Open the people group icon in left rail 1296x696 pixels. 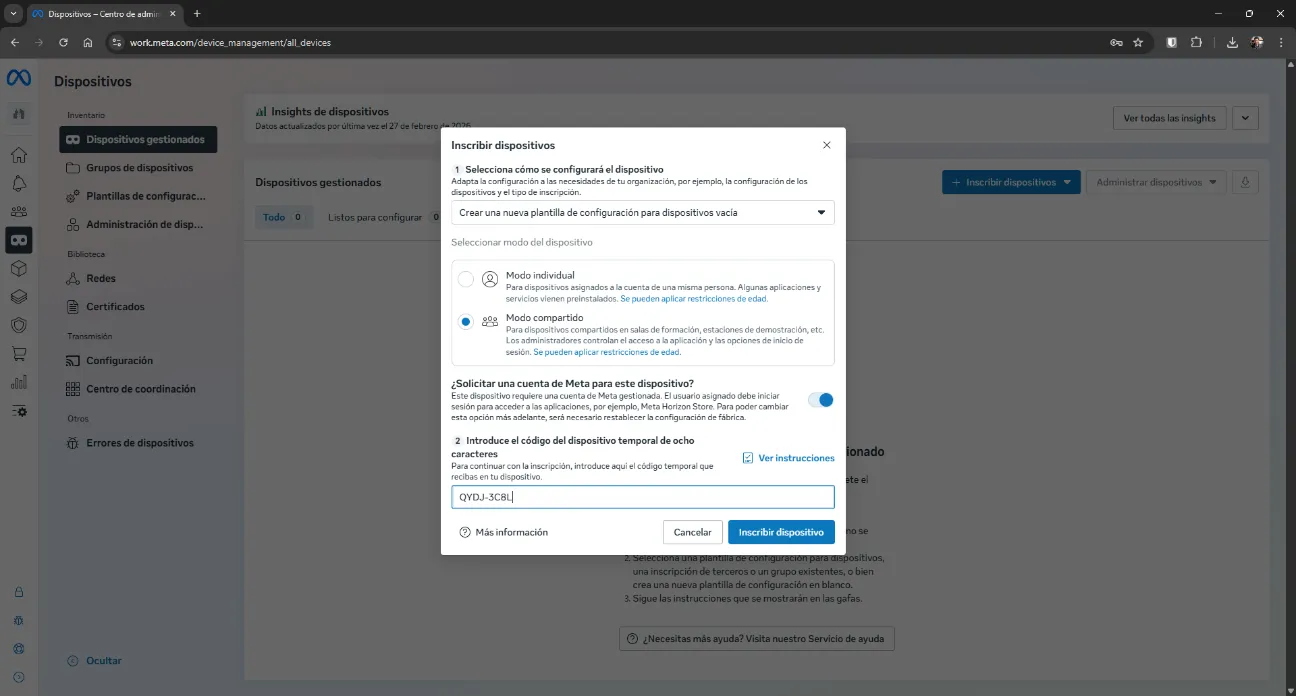coord(19,211)
